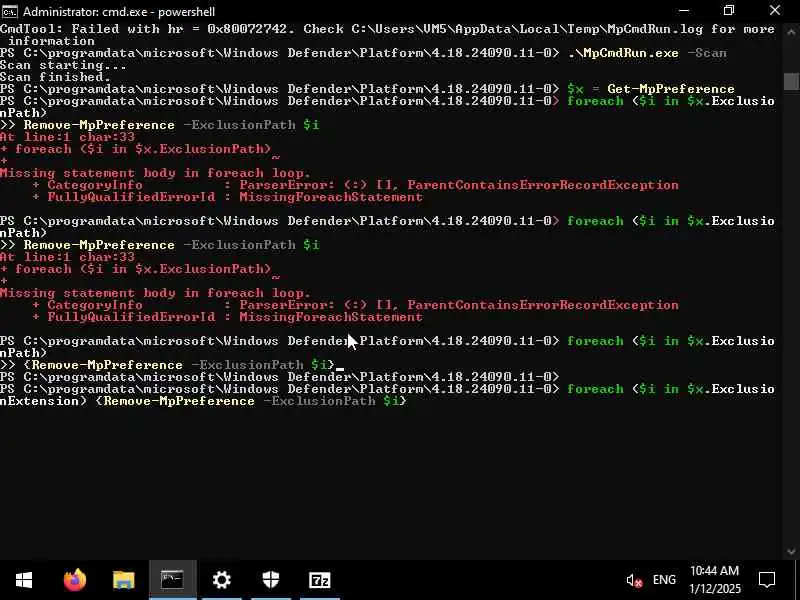Click the second "Missing statement body in foreach loop." error

155,293
